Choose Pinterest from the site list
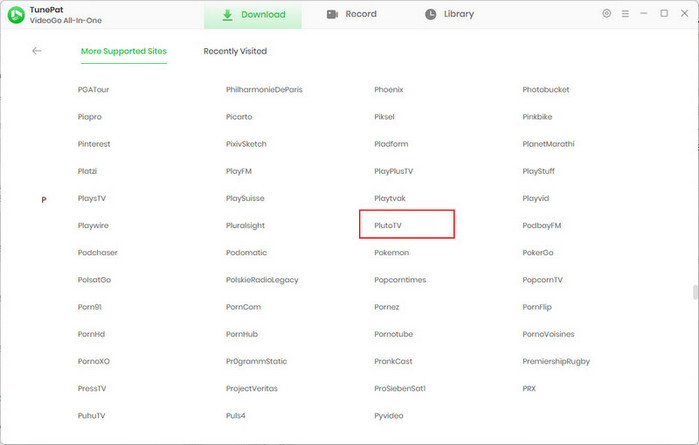 [94, 144]
